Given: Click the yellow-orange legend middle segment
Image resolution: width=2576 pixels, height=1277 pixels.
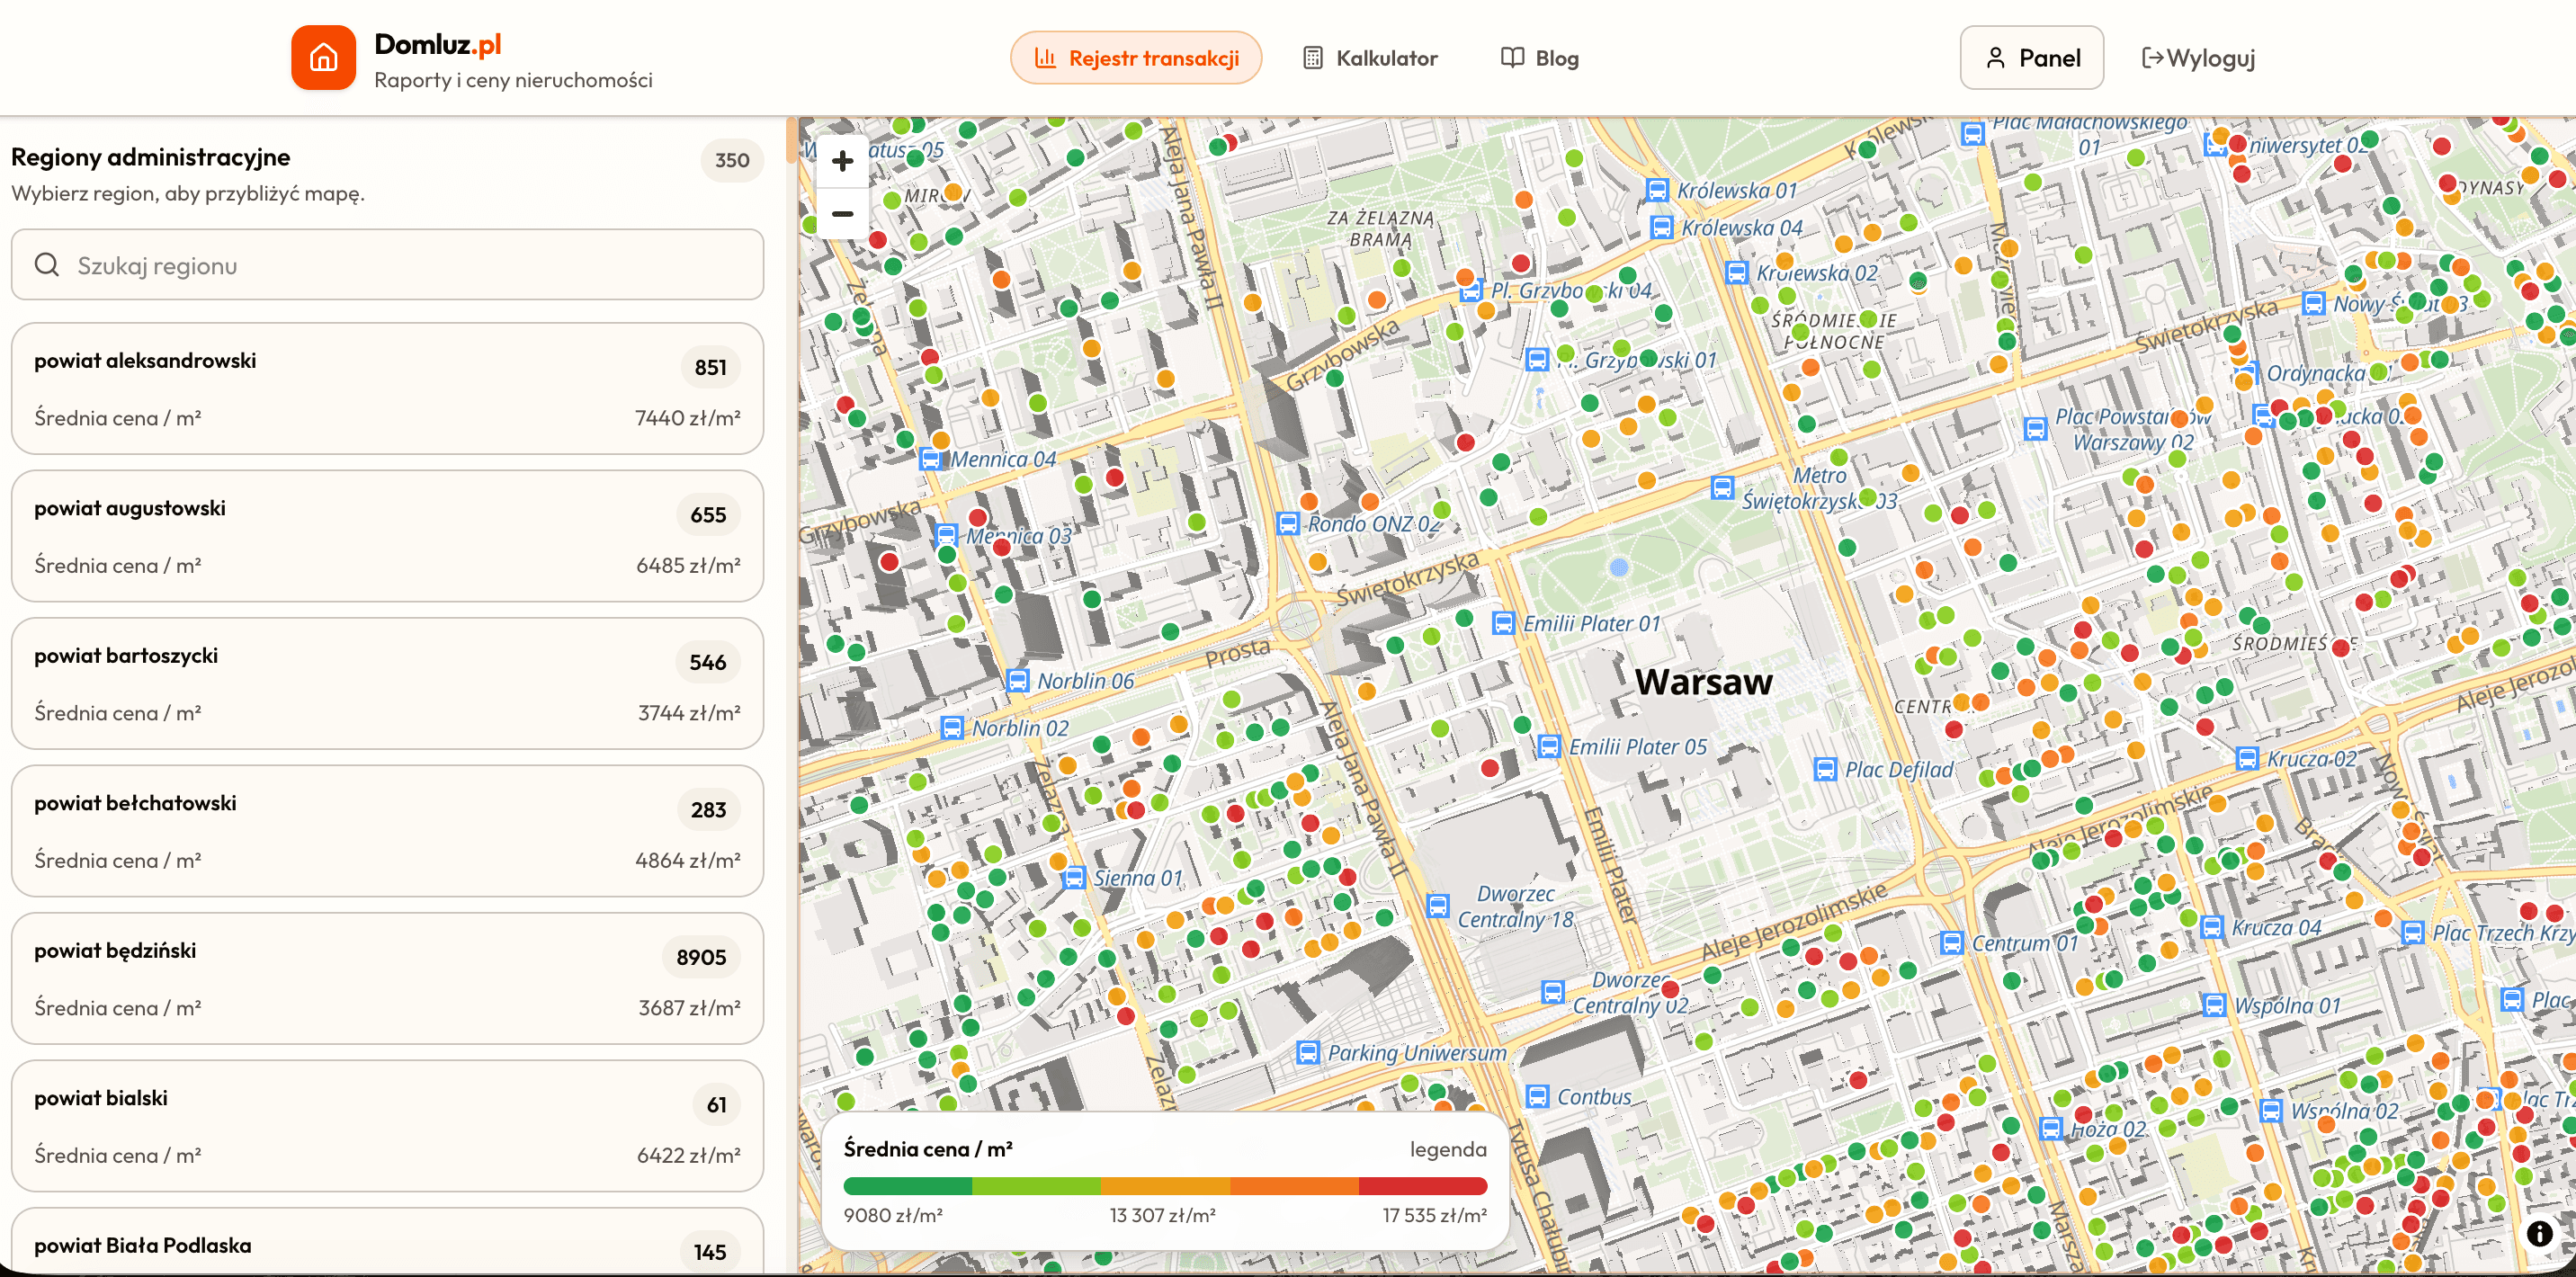Looking at the screenshot, I should point(1166,1186).
